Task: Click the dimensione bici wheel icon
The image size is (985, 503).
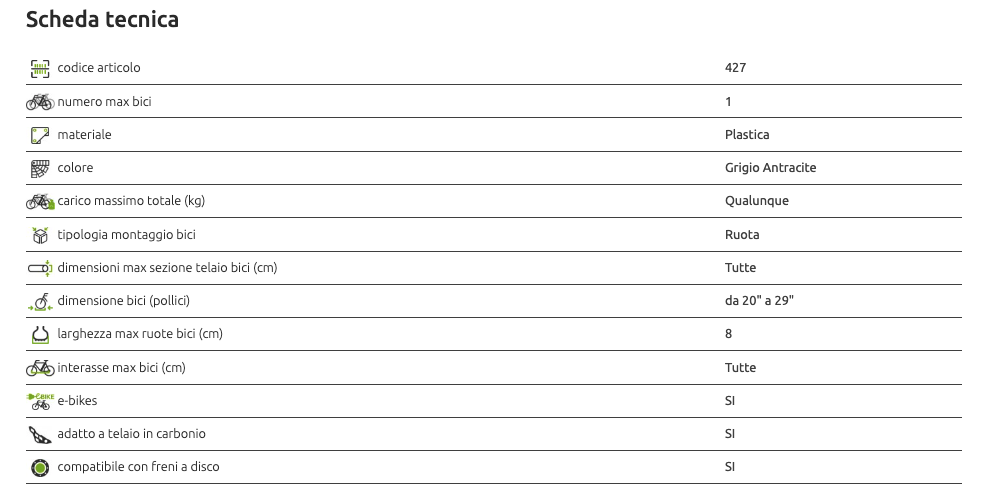Action: [x=40, y=301]
